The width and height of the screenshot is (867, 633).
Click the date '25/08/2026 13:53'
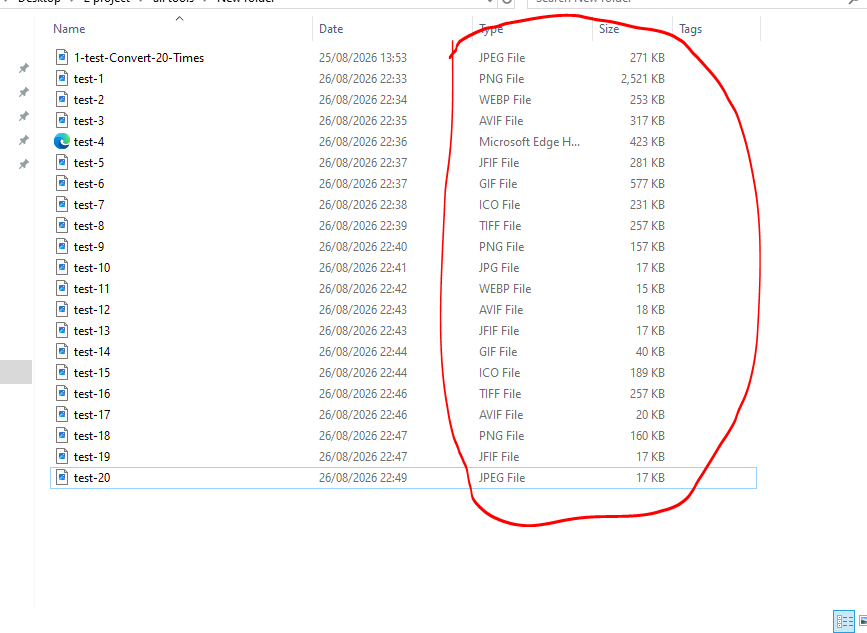tap(363, 57)
